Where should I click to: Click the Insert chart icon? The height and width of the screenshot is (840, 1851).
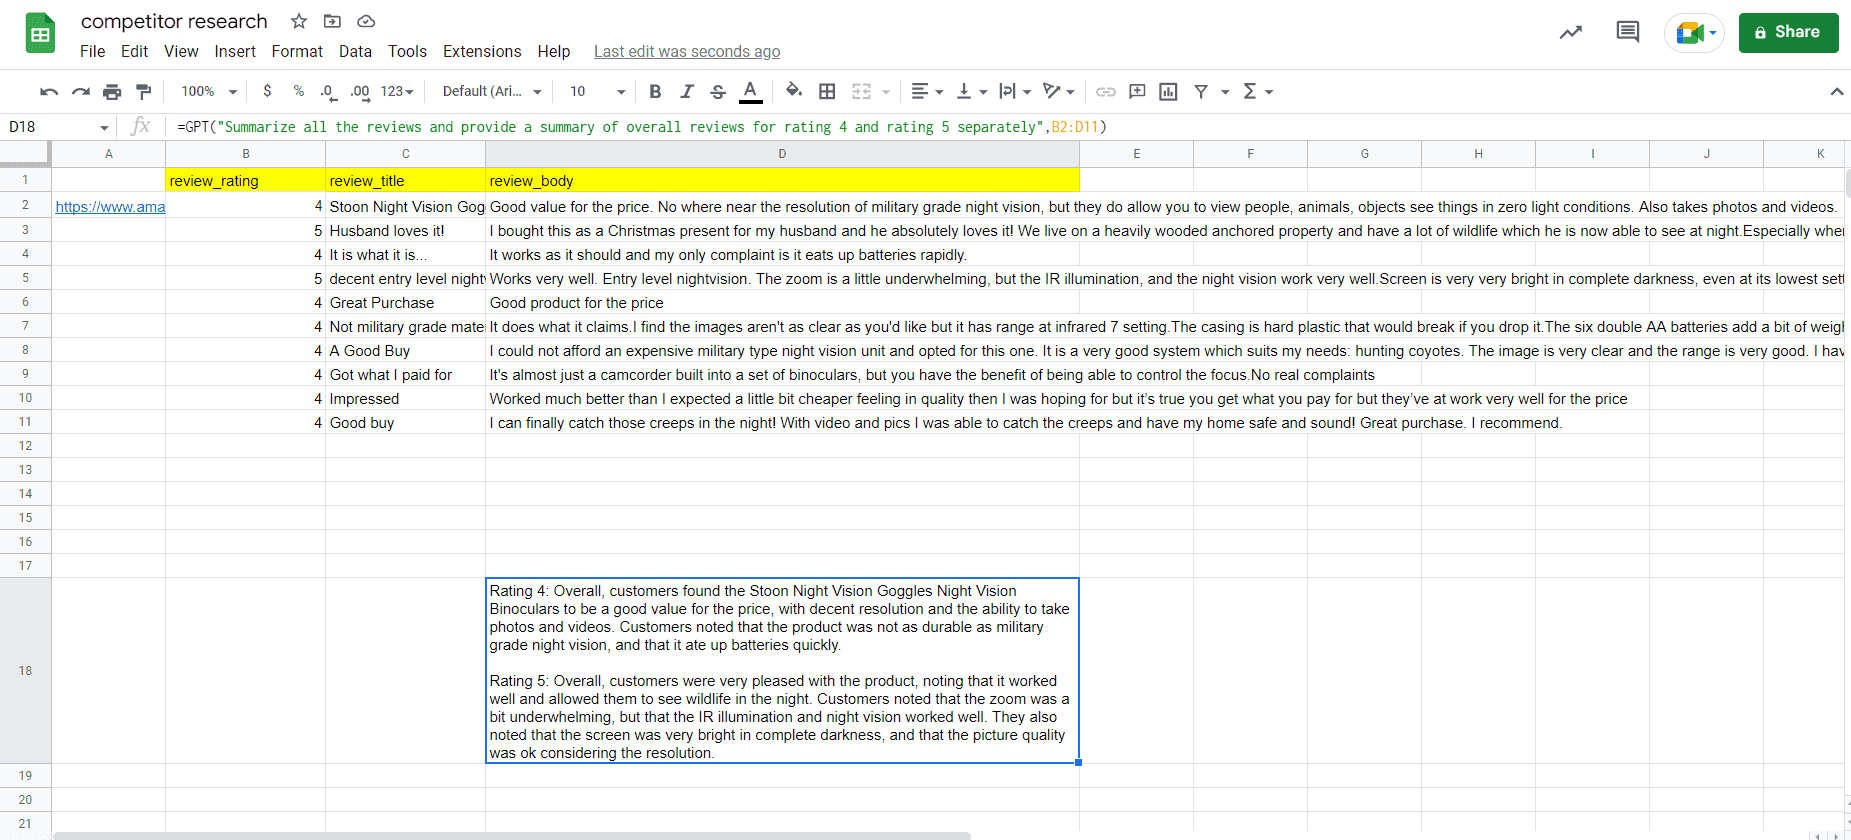tap(1168, 92)
